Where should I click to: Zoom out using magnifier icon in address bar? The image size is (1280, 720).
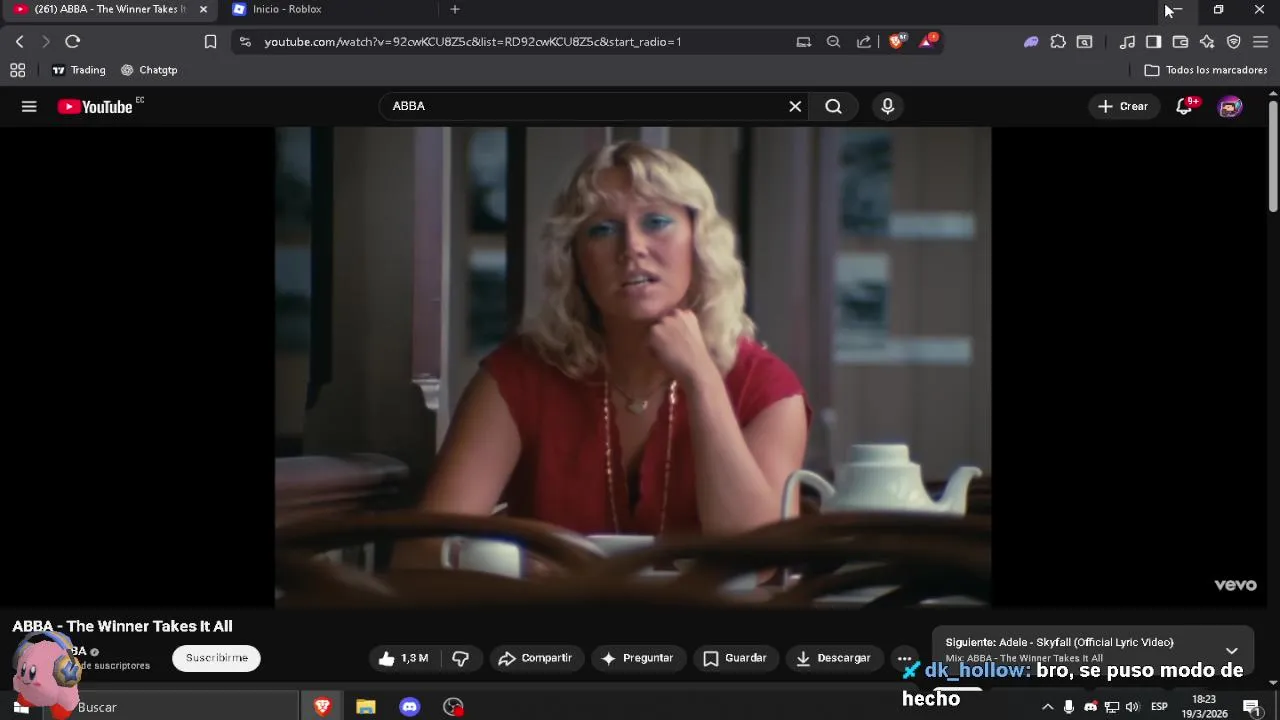pos(833,42)
